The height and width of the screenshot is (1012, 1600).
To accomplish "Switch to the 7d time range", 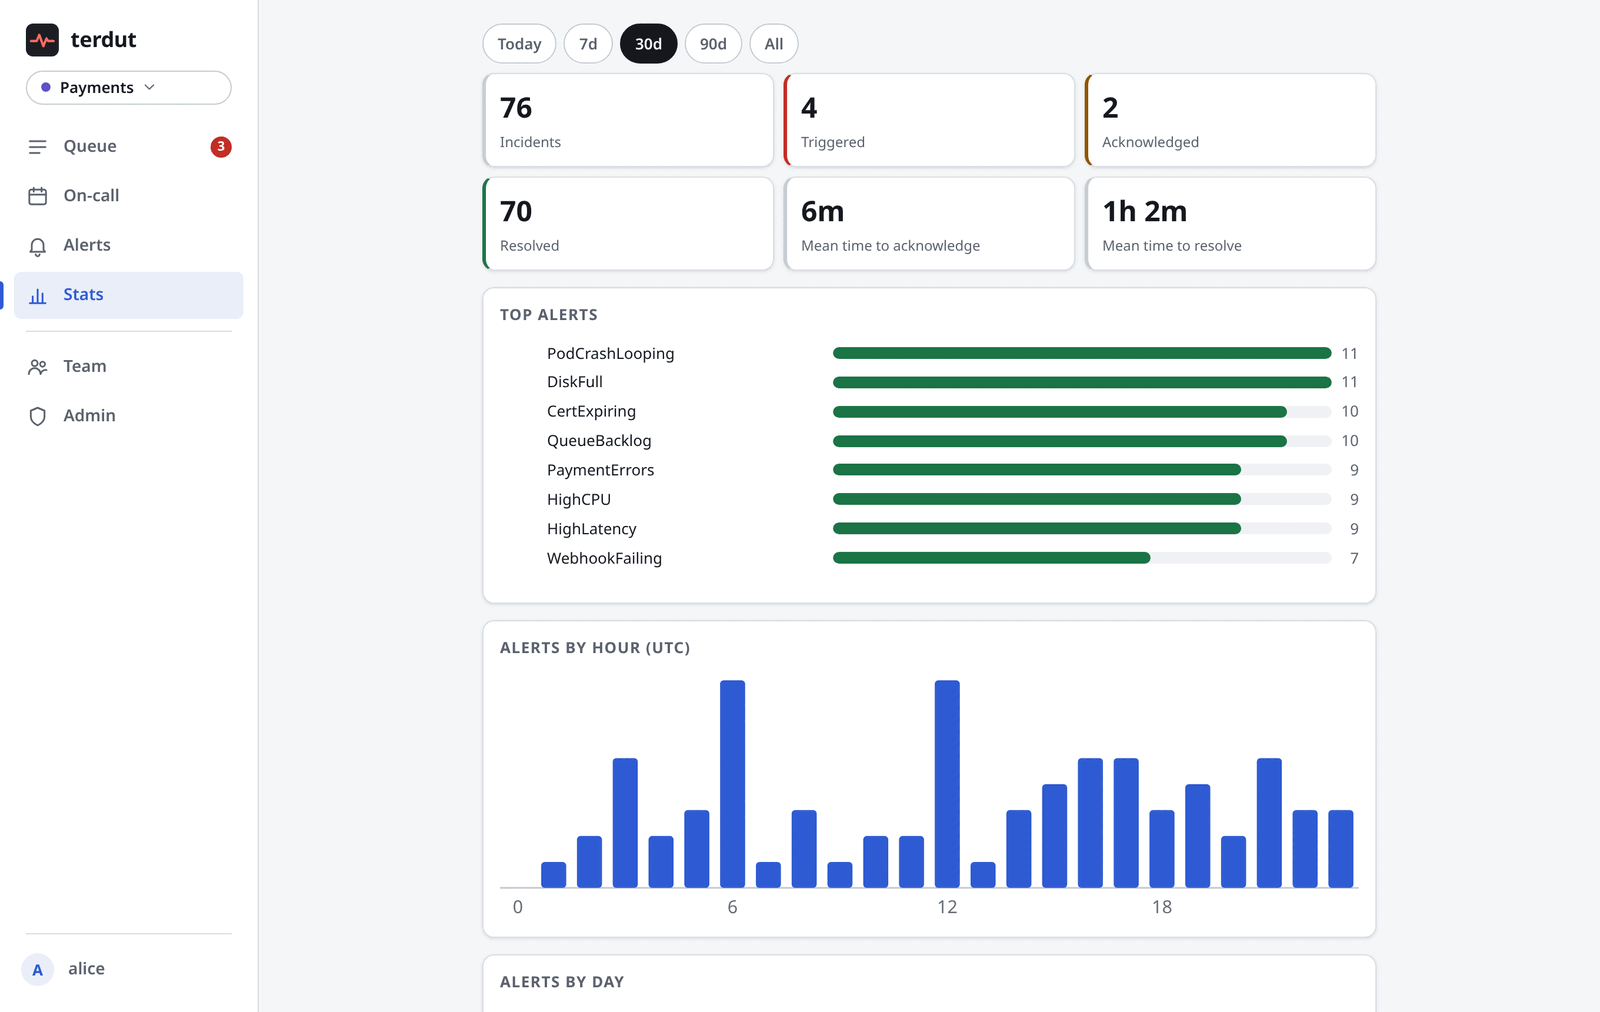I will pos(588,44).
